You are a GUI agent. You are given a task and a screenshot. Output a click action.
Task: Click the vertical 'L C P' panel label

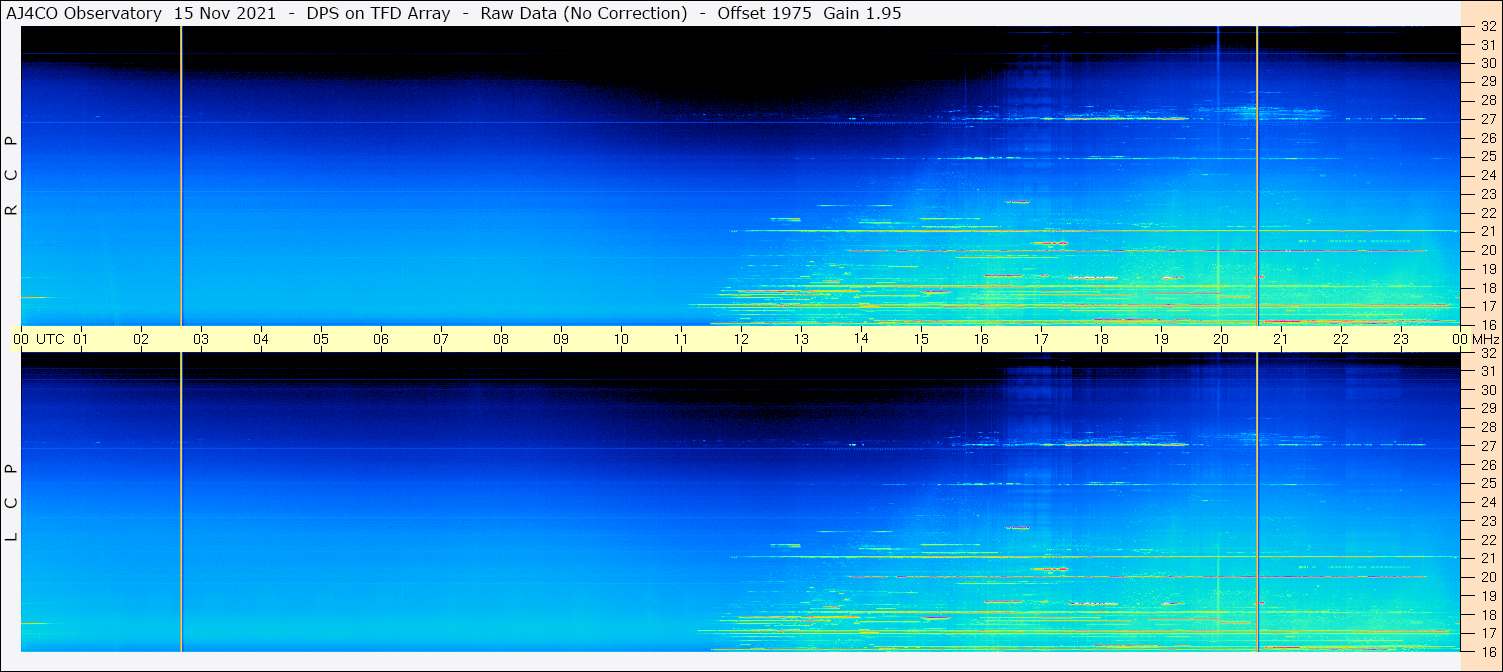12,503
